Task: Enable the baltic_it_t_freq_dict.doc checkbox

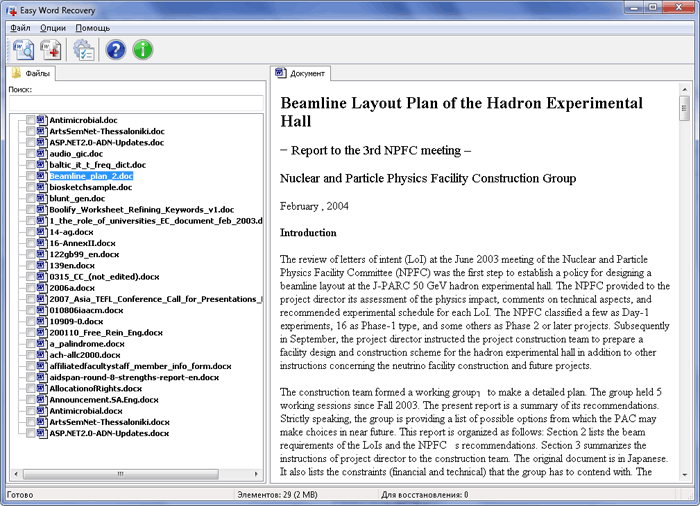Action: click(x=30, y=165)
